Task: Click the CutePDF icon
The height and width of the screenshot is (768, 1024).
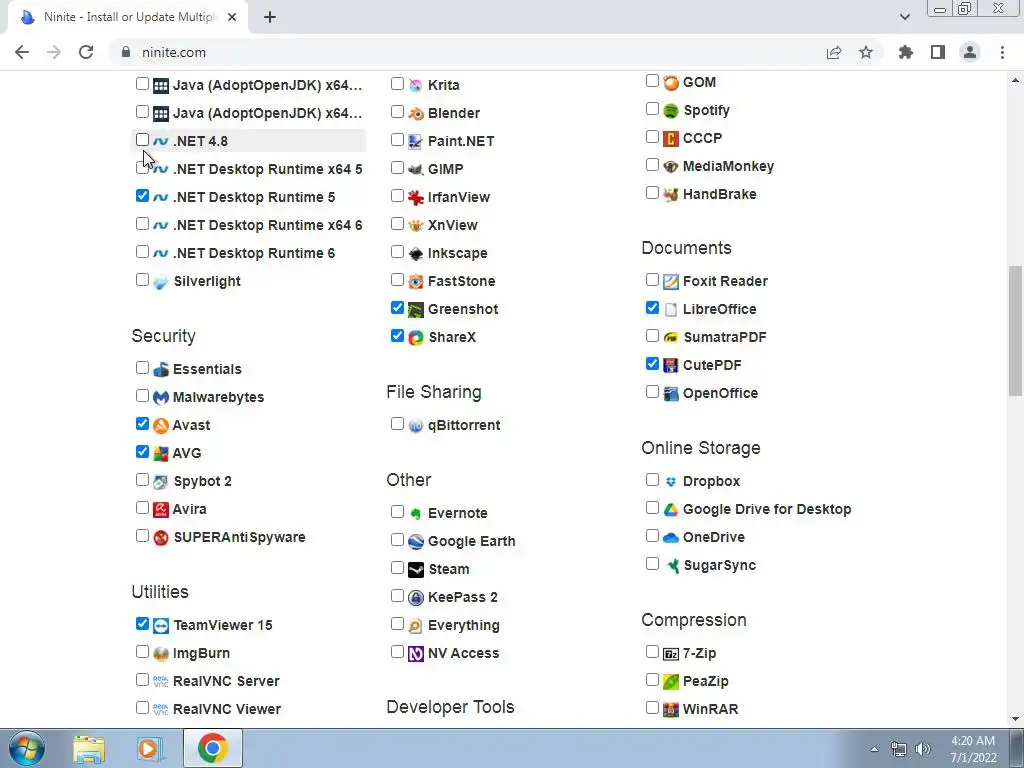Action: (671, 366)
